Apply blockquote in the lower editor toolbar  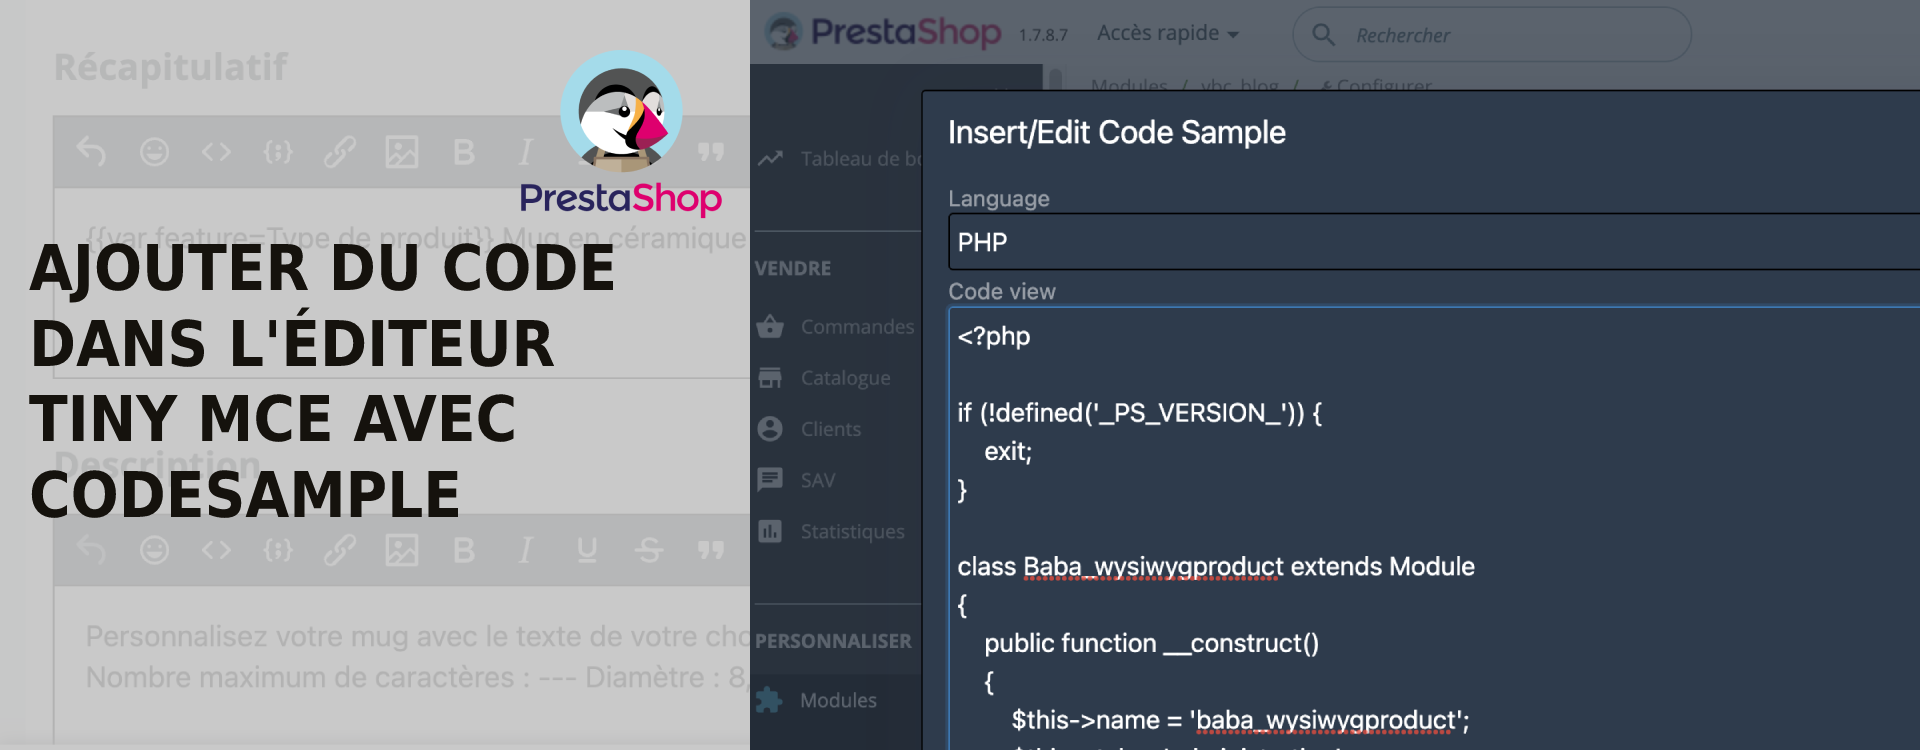point(711,550)
